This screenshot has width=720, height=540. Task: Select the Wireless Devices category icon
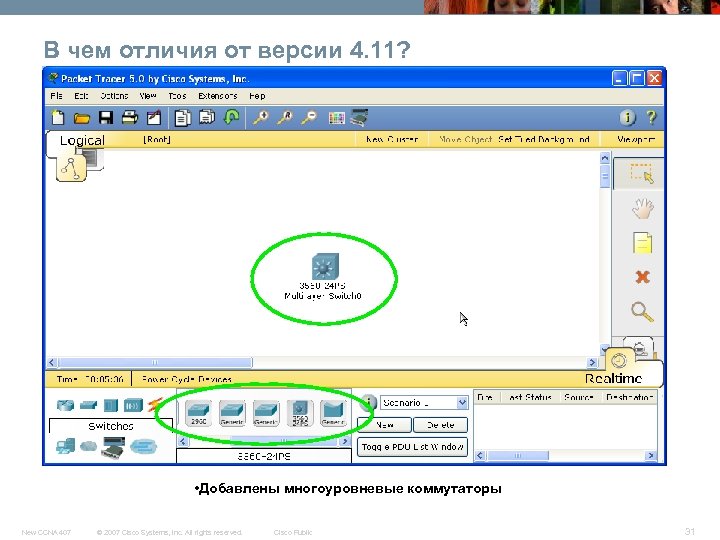pyautogui.click(x=133, y=405)
